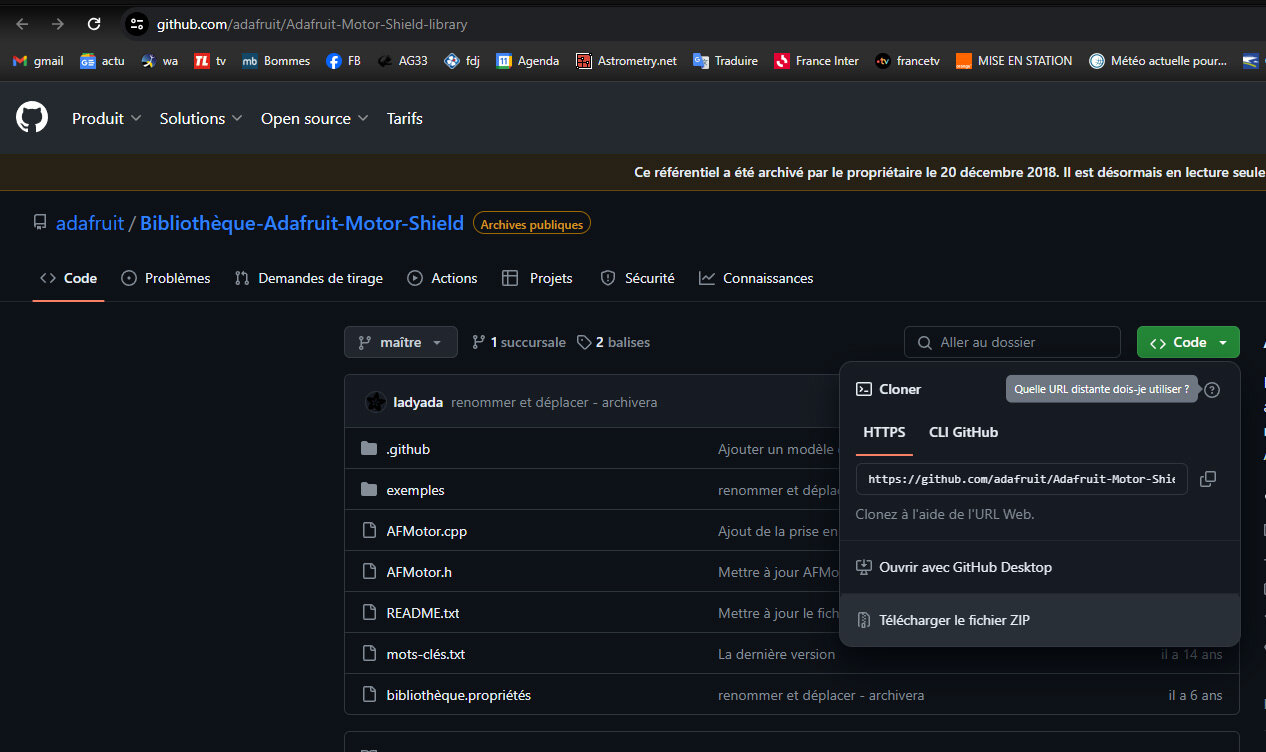Open the Astrometry.net bookmark
Viewport: 1266px width, 752px height.
(x=626, y=61)
